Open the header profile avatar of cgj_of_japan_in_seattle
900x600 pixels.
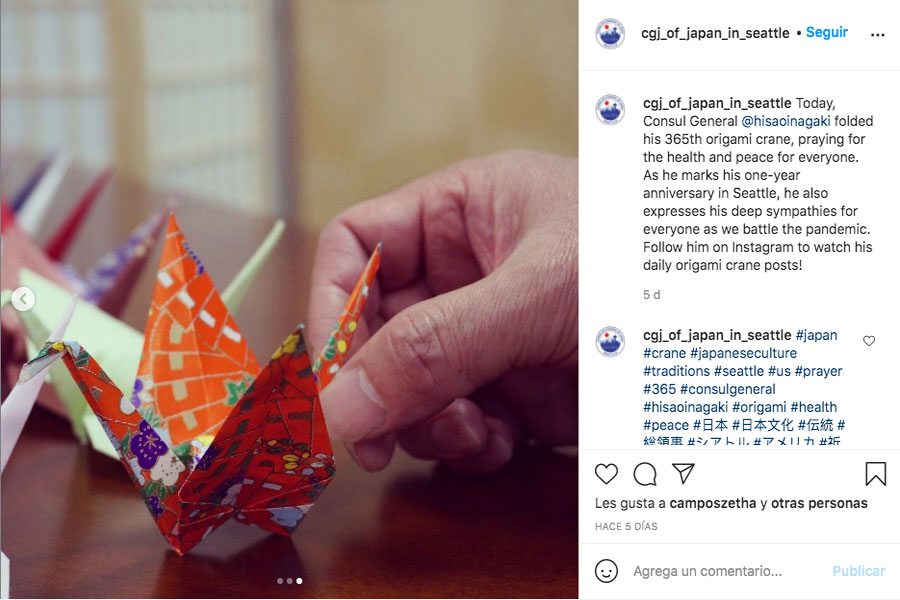pyautogui.click(x=610, y=33)
